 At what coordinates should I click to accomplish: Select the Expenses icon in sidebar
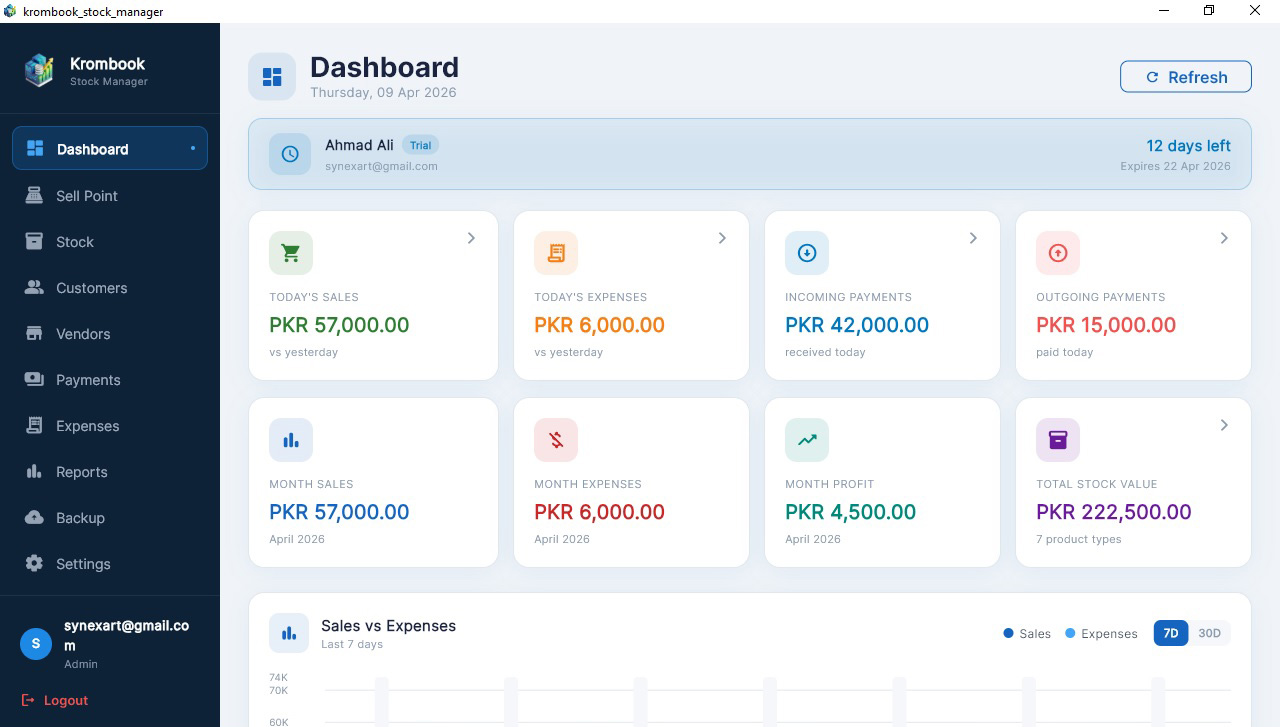[x=36, y=426]
